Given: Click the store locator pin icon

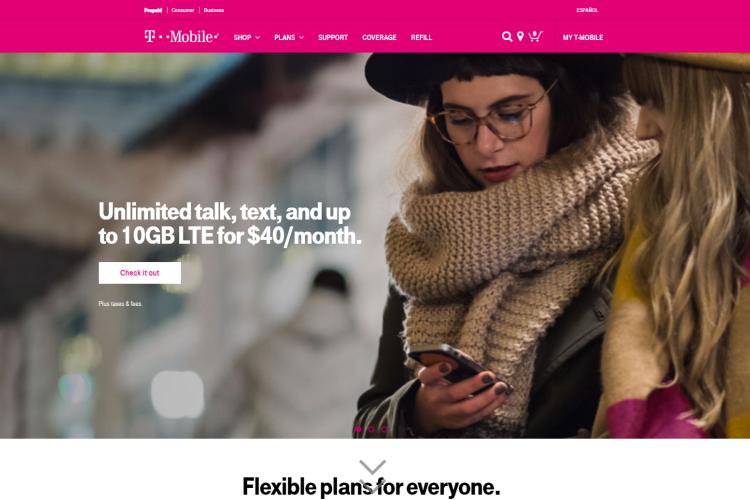Looking at the screenshot, I should point(520,36).
